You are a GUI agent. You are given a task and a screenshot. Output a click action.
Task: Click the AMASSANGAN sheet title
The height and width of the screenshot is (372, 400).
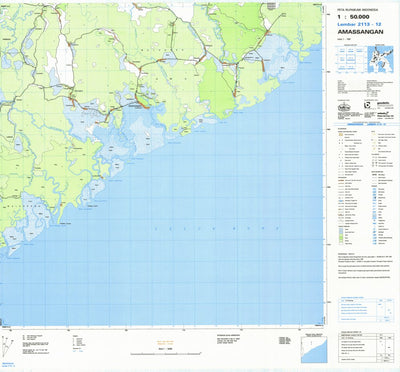point(360,32)
